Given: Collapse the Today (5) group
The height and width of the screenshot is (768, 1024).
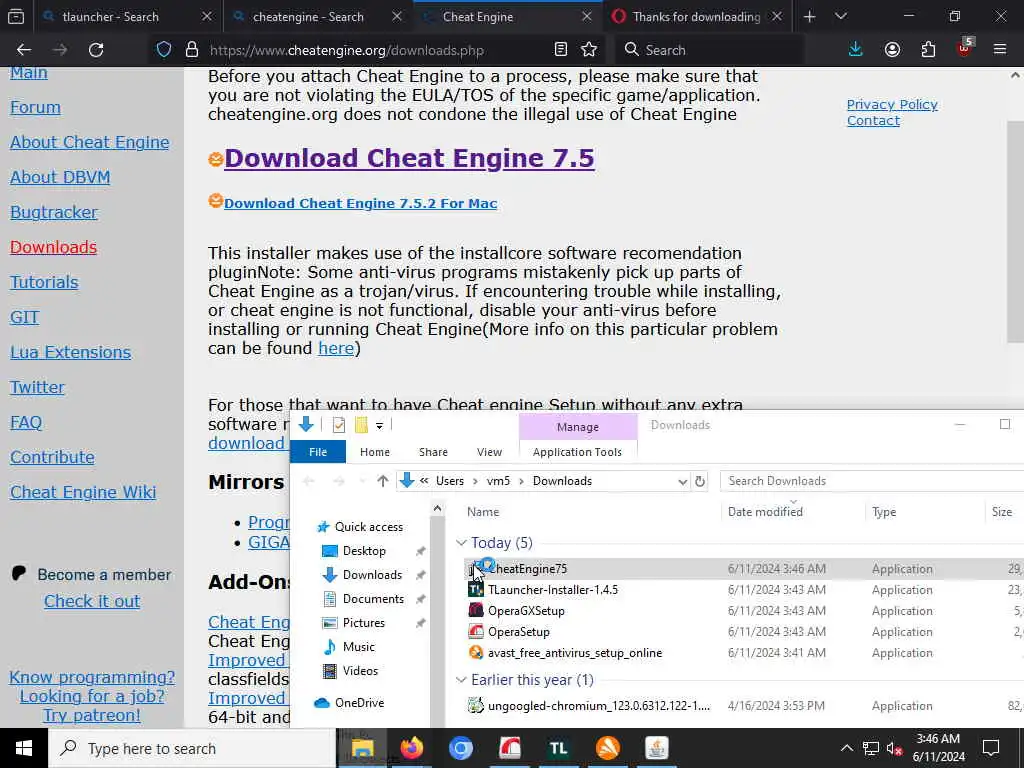Looking at the screenshot, I should click(461, 543).
